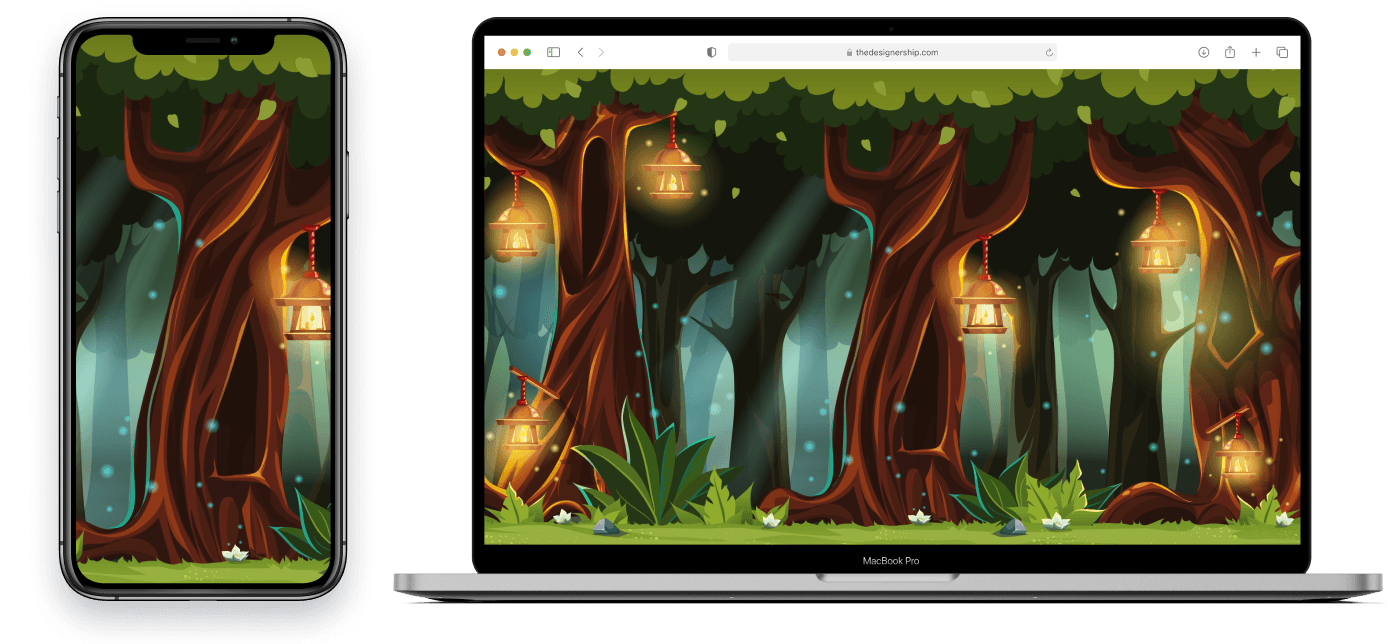This screenshot has height=644, width=1392.
Task: Click the glowing lantern on the phone screen
Action: tap(307, 308)
